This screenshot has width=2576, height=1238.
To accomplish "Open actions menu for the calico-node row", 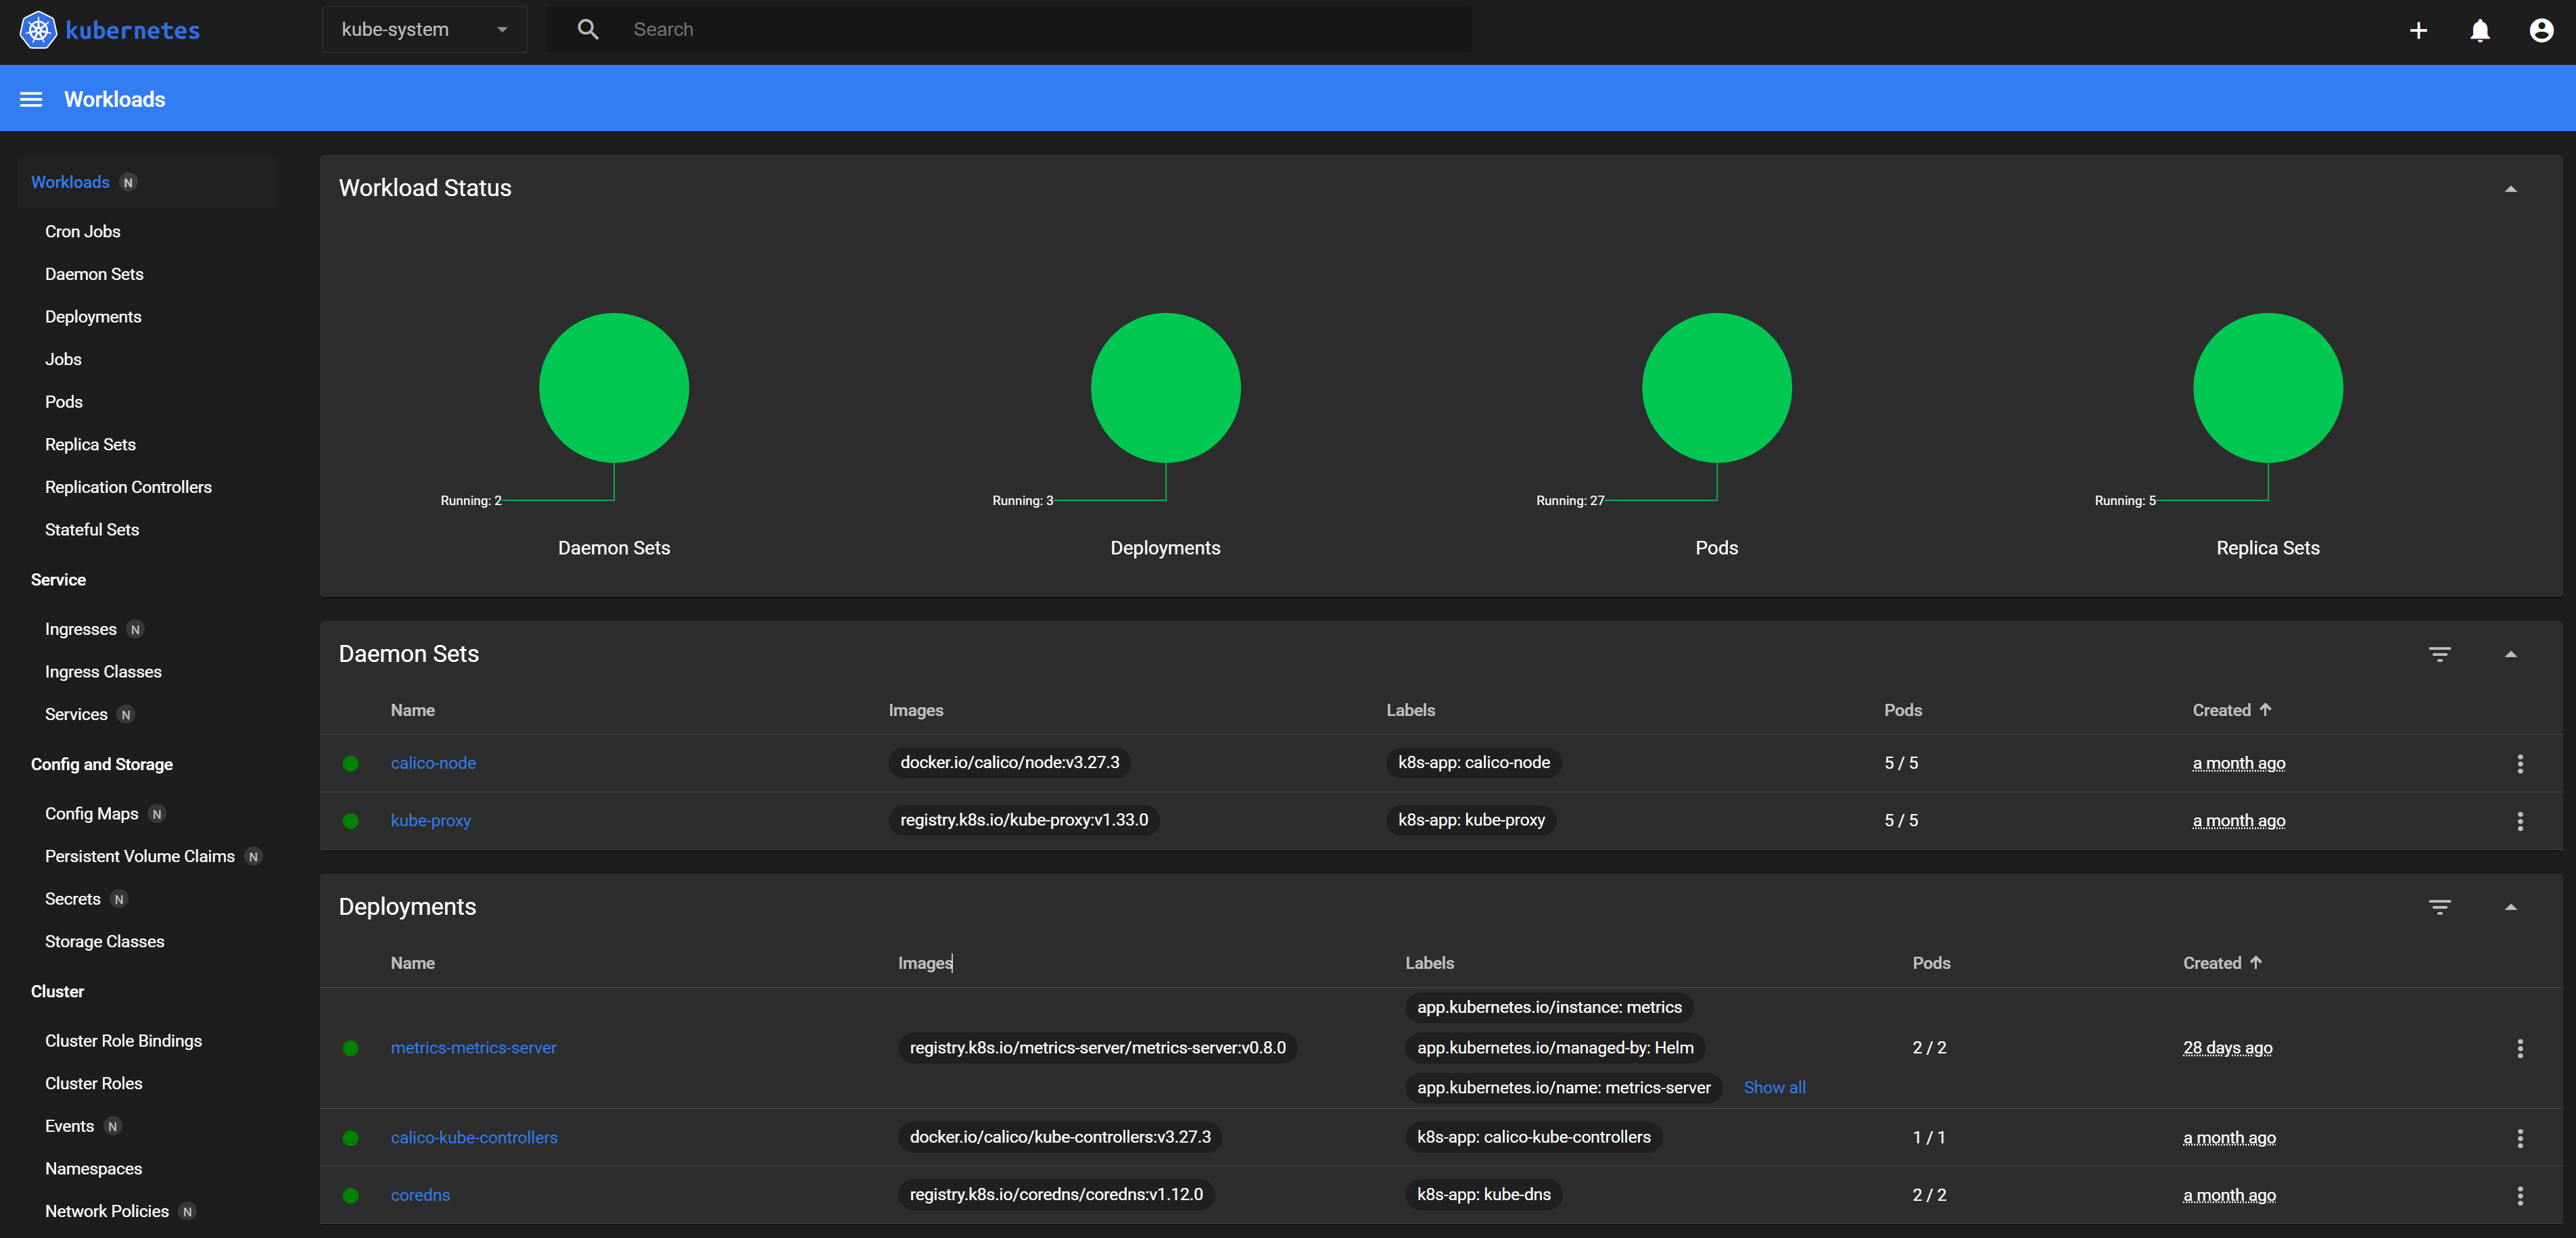I will 2519,764.
